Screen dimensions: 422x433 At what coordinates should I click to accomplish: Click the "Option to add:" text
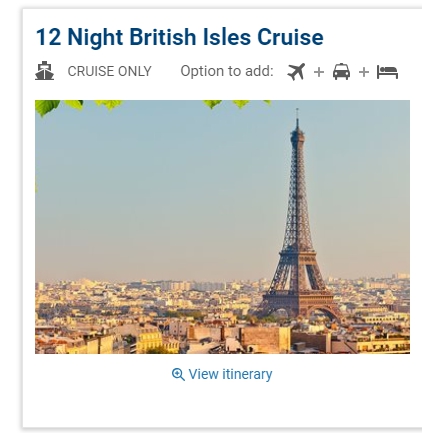(x=227, y=71)
